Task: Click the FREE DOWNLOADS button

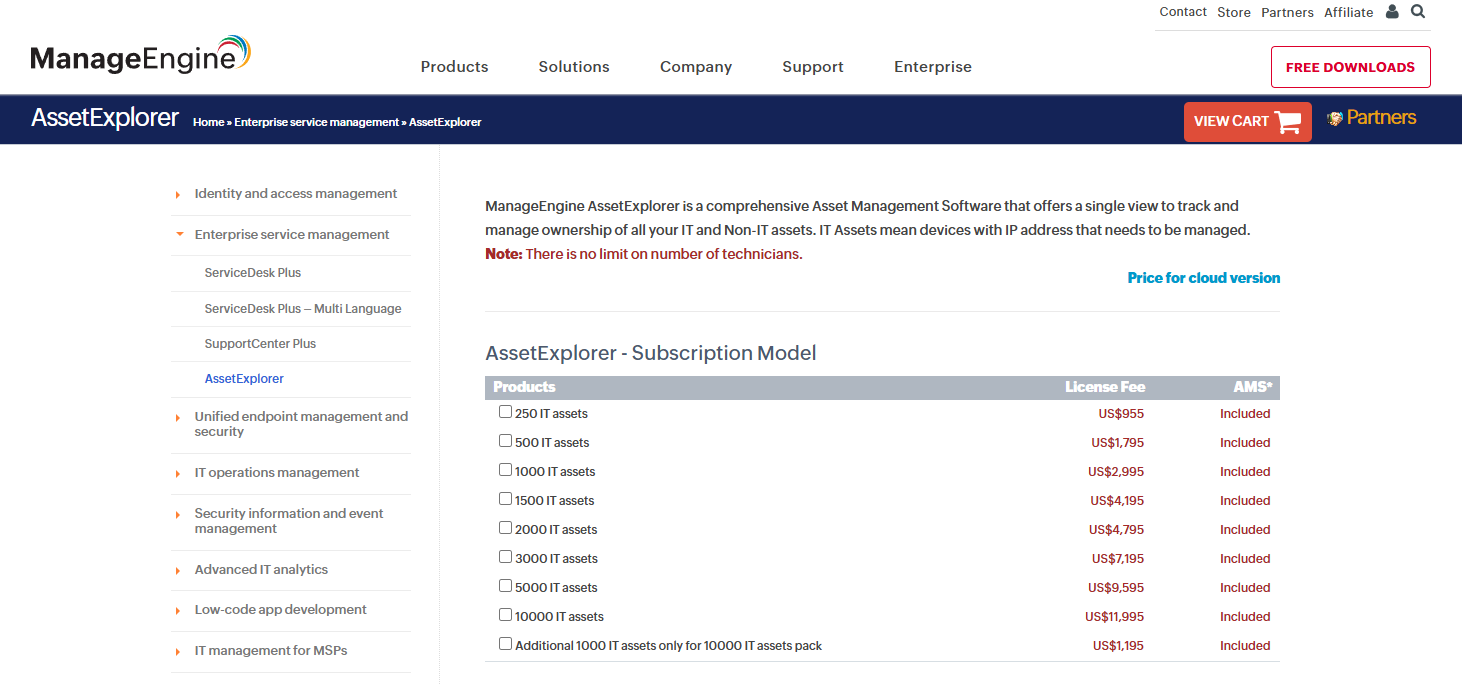Action: 1349,67
